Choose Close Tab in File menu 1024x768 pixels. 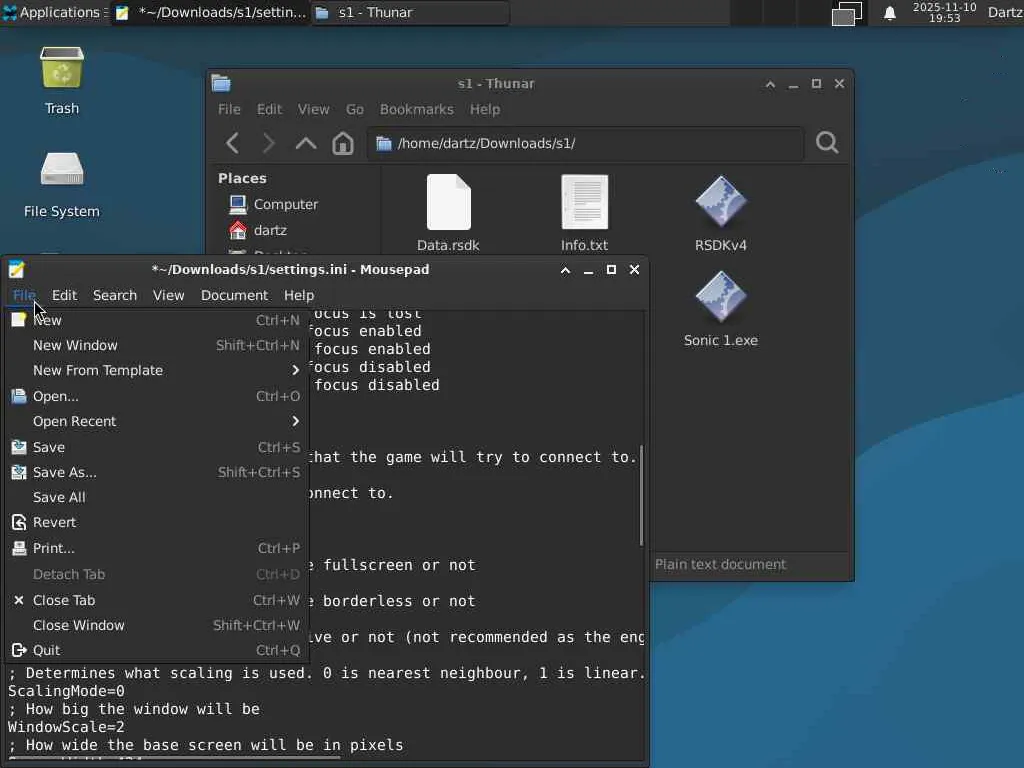pos(156,600)
